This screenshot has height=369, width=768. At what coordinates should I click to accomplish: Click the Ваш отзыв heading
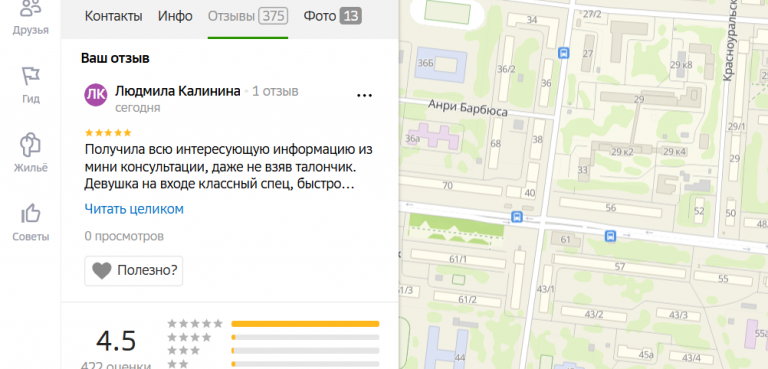(115, 58)
